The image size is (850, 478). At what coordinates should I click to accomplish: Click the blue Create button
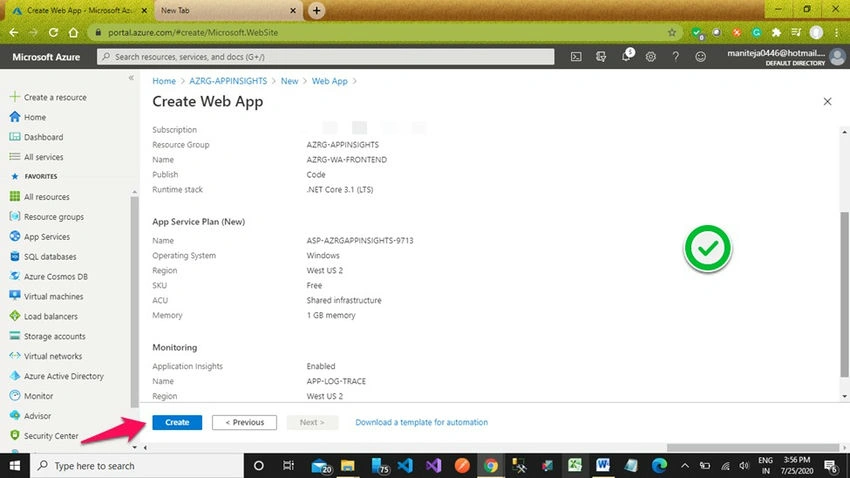(177, 422)
